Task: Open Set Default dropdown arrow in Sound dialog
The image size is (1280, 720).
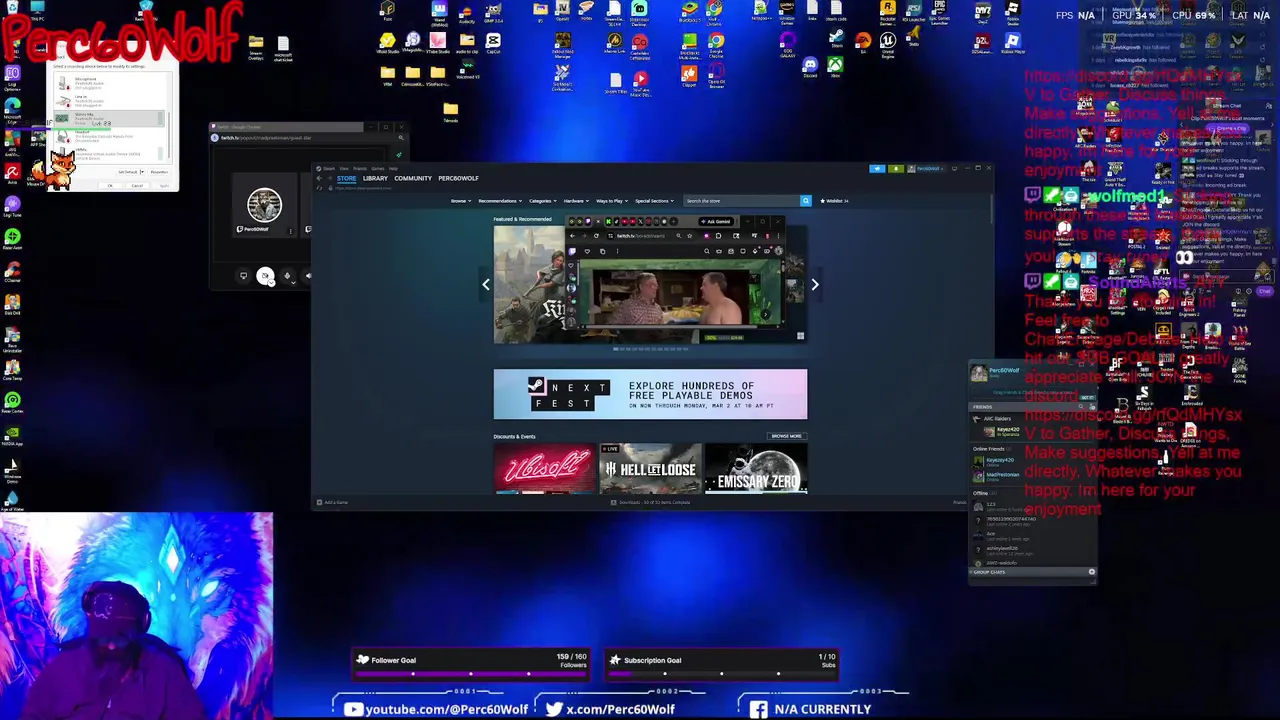Action: [x=143, y=172]
